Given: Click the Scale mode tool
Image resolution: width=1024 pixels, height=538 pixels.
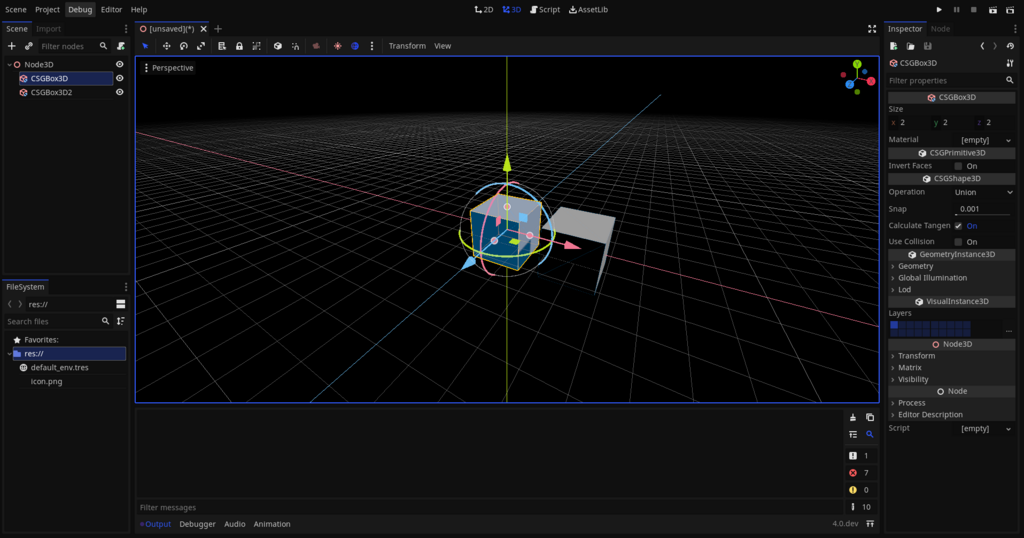Looking at the screenshot, I should pyautogui.click(x=201, y=46).
